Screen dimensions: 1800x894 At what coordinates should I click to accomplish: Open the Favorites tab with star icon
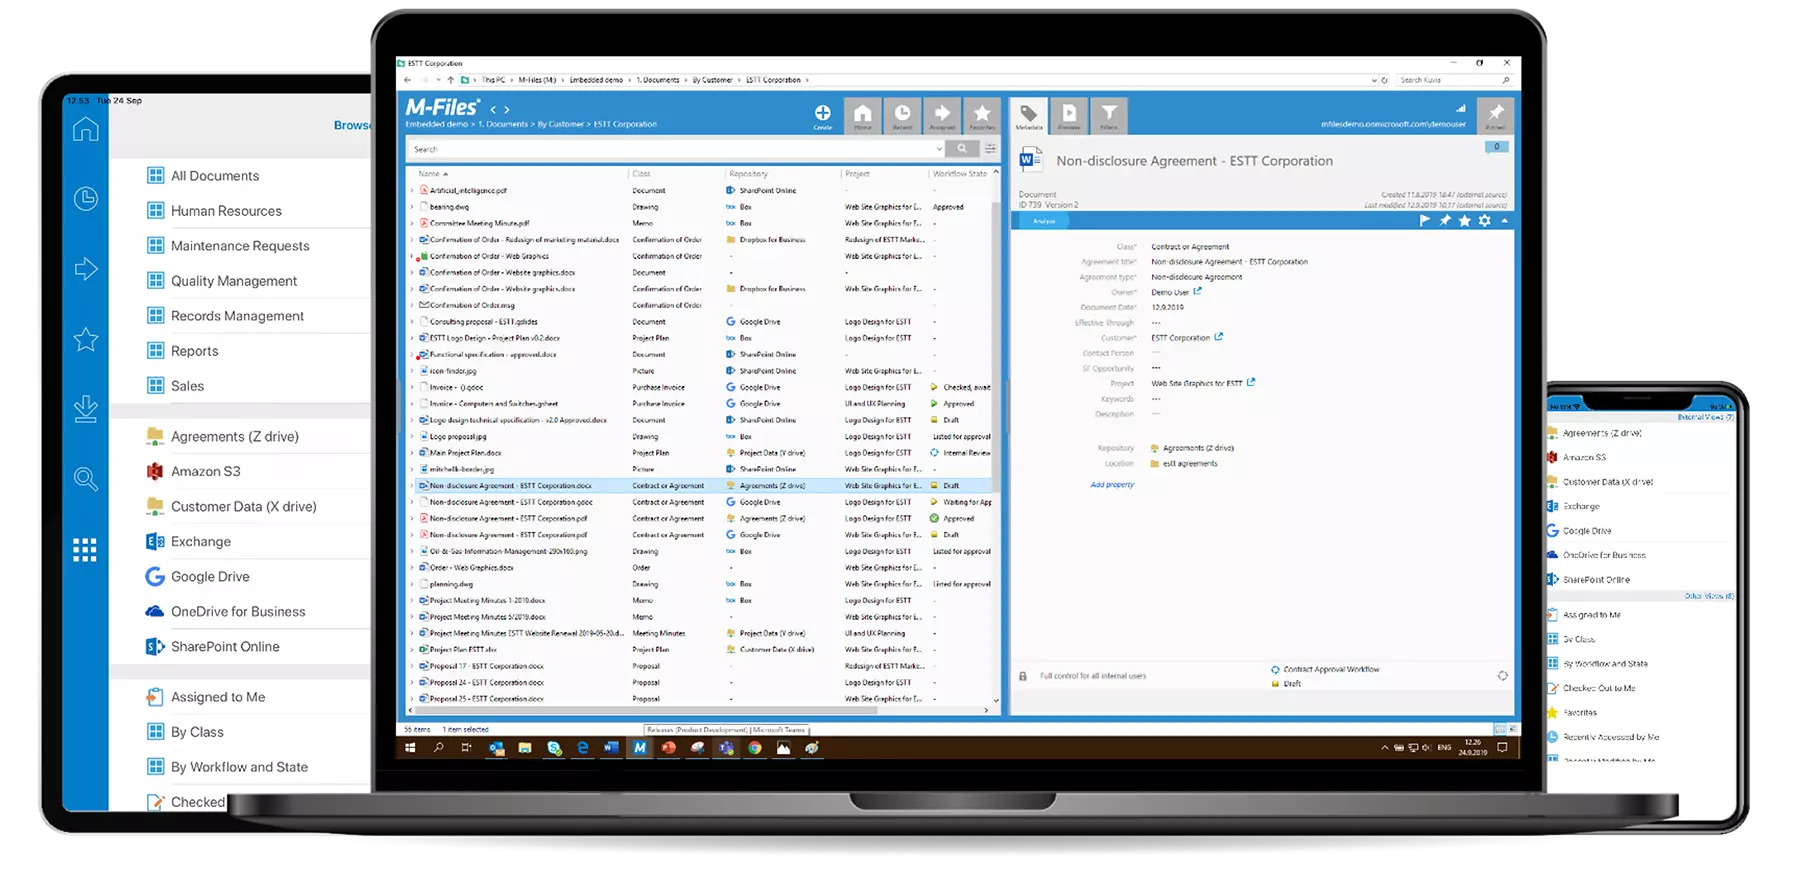pos(982,115)
